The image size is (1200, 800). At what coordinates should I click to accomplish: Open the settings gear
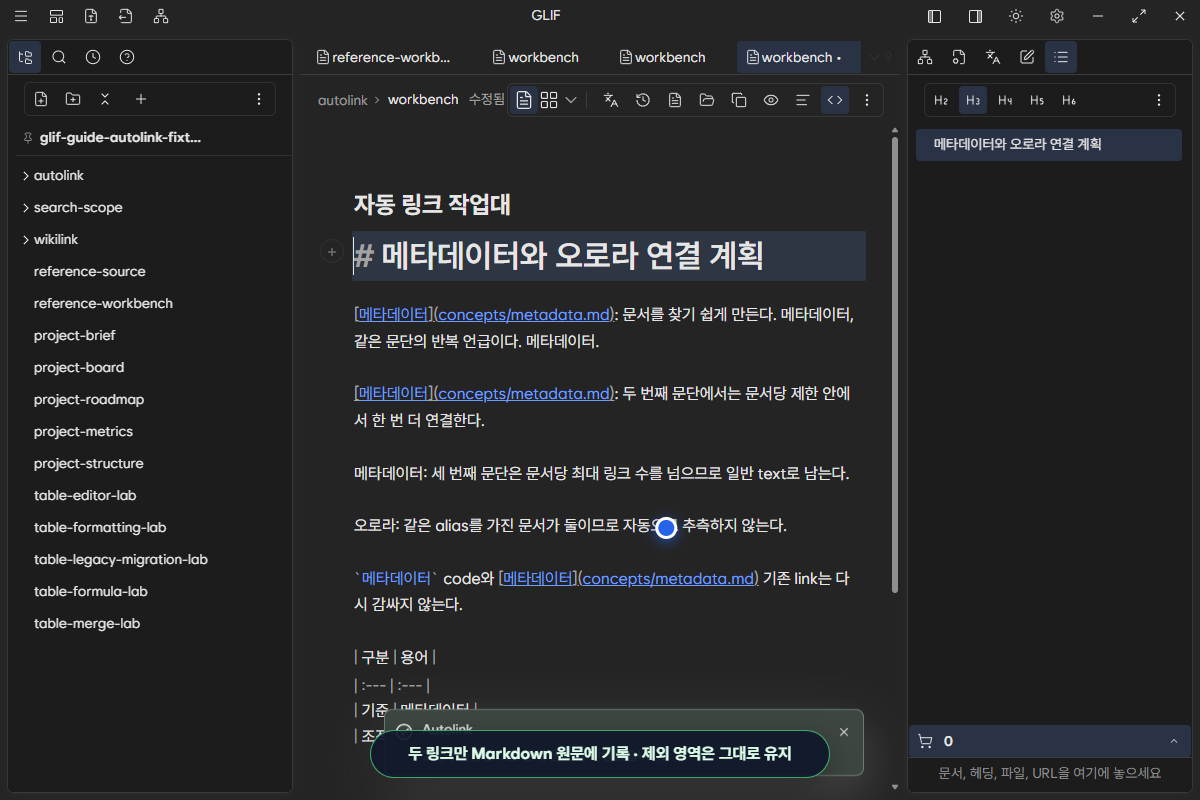pyautogui.click(x=1057, y=16)
